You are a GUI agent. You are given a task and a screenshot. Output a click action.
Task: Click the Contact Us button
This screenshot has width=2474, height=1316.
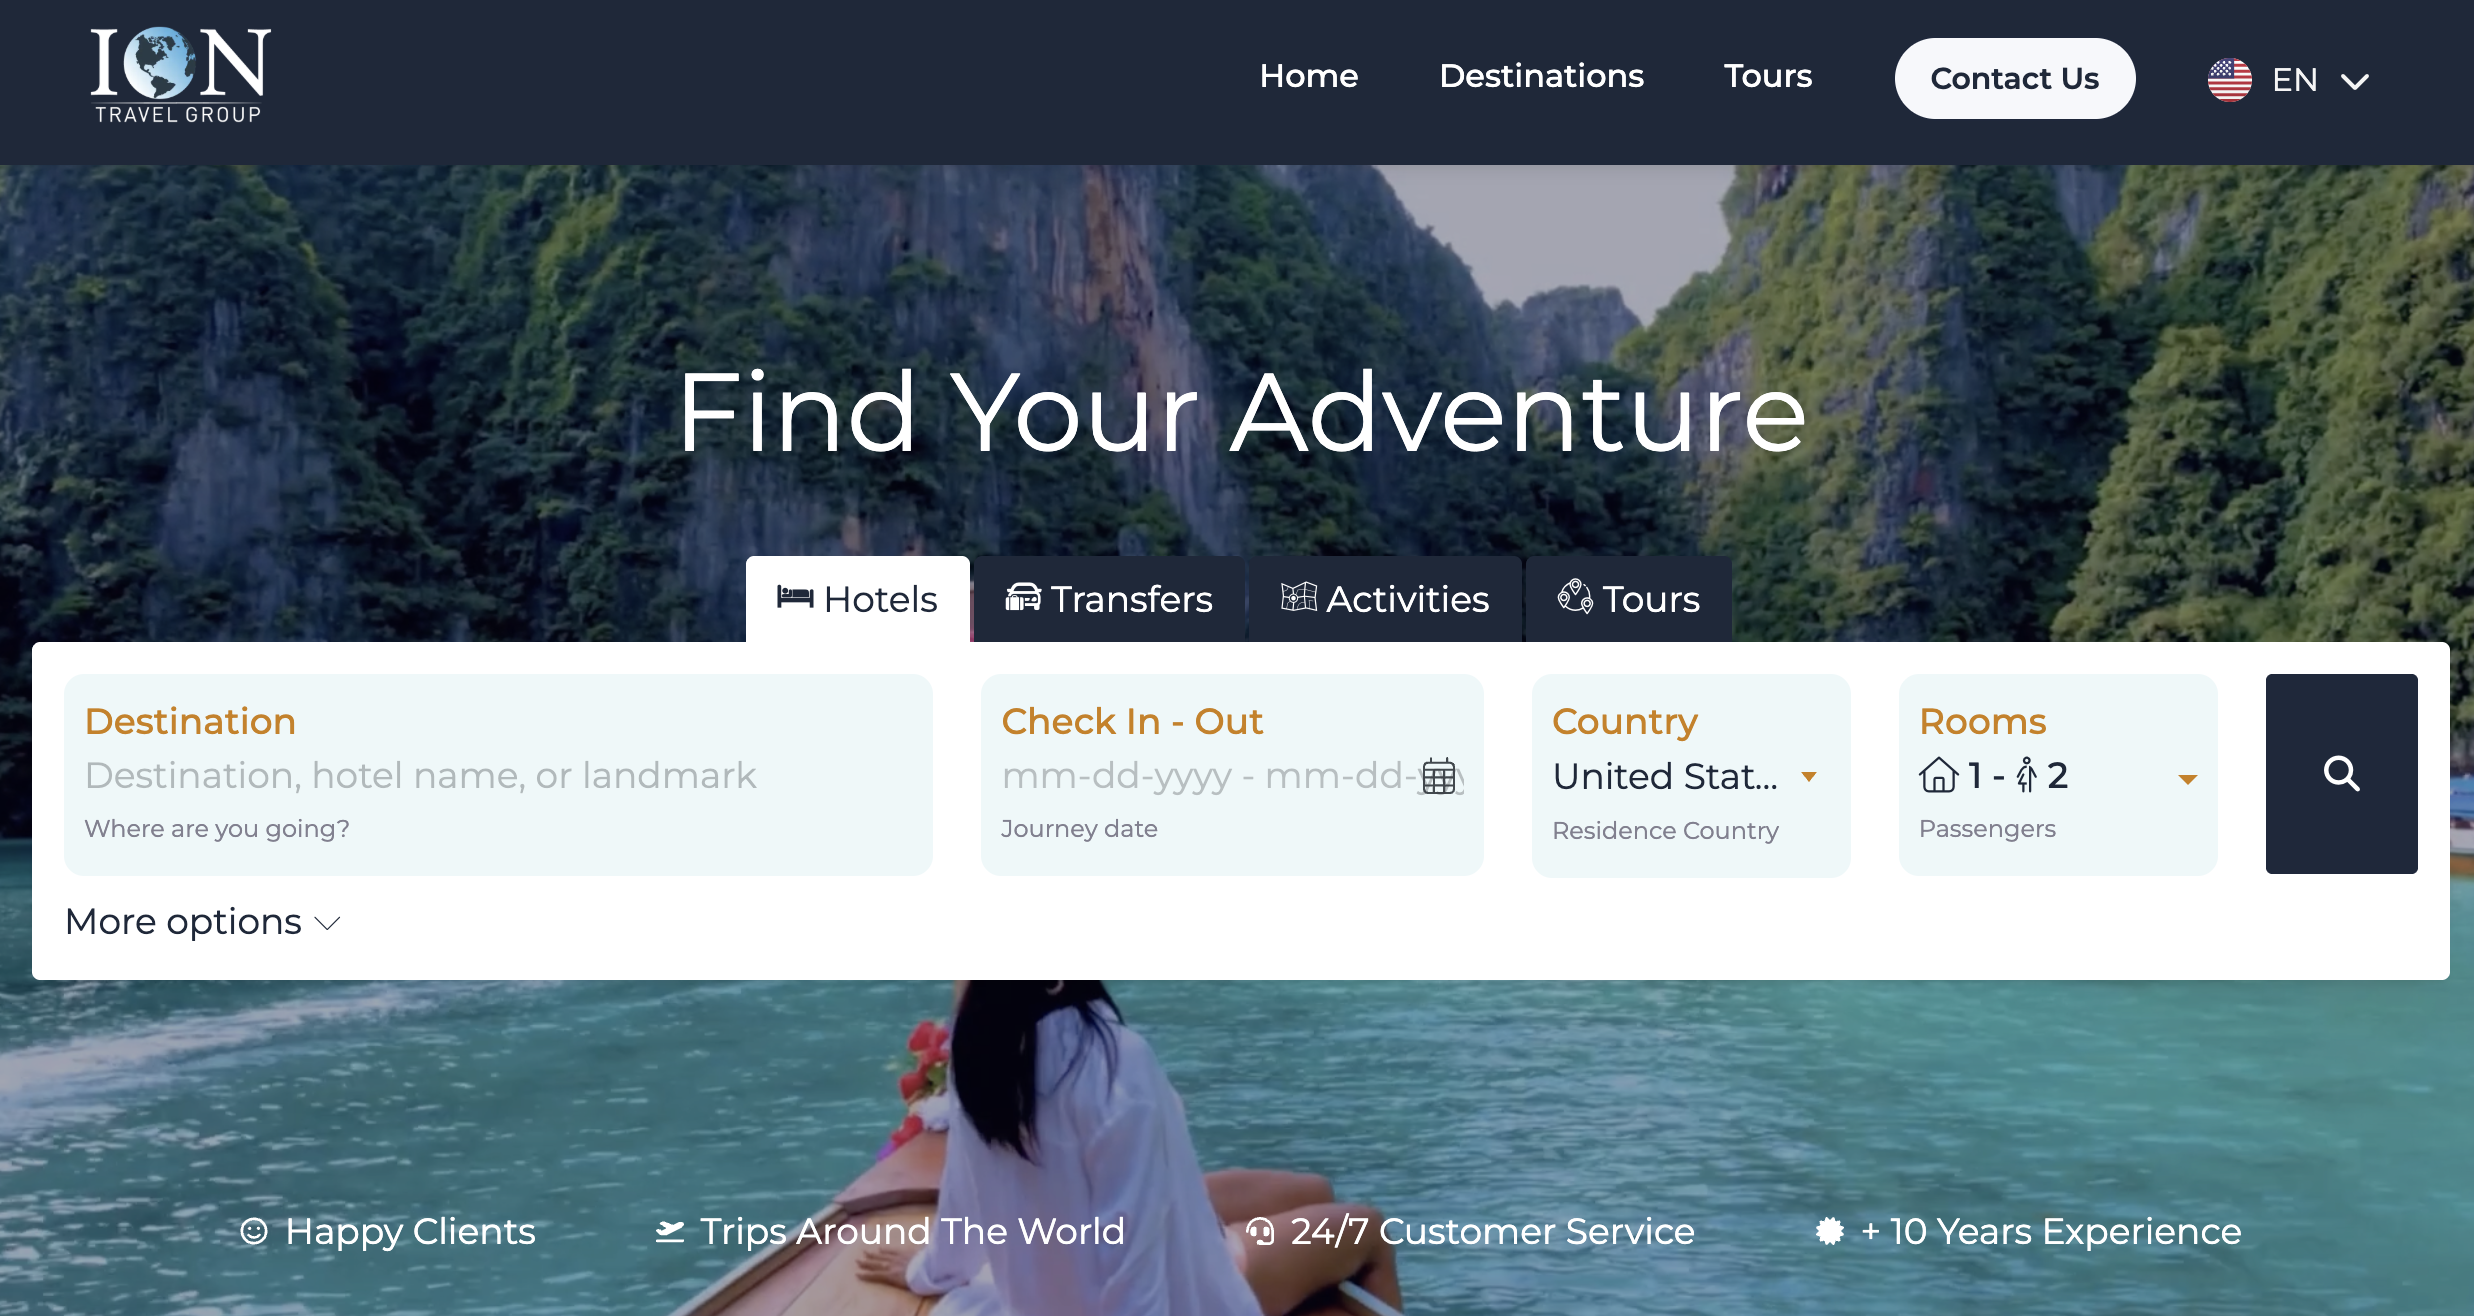pos(2014,78)
